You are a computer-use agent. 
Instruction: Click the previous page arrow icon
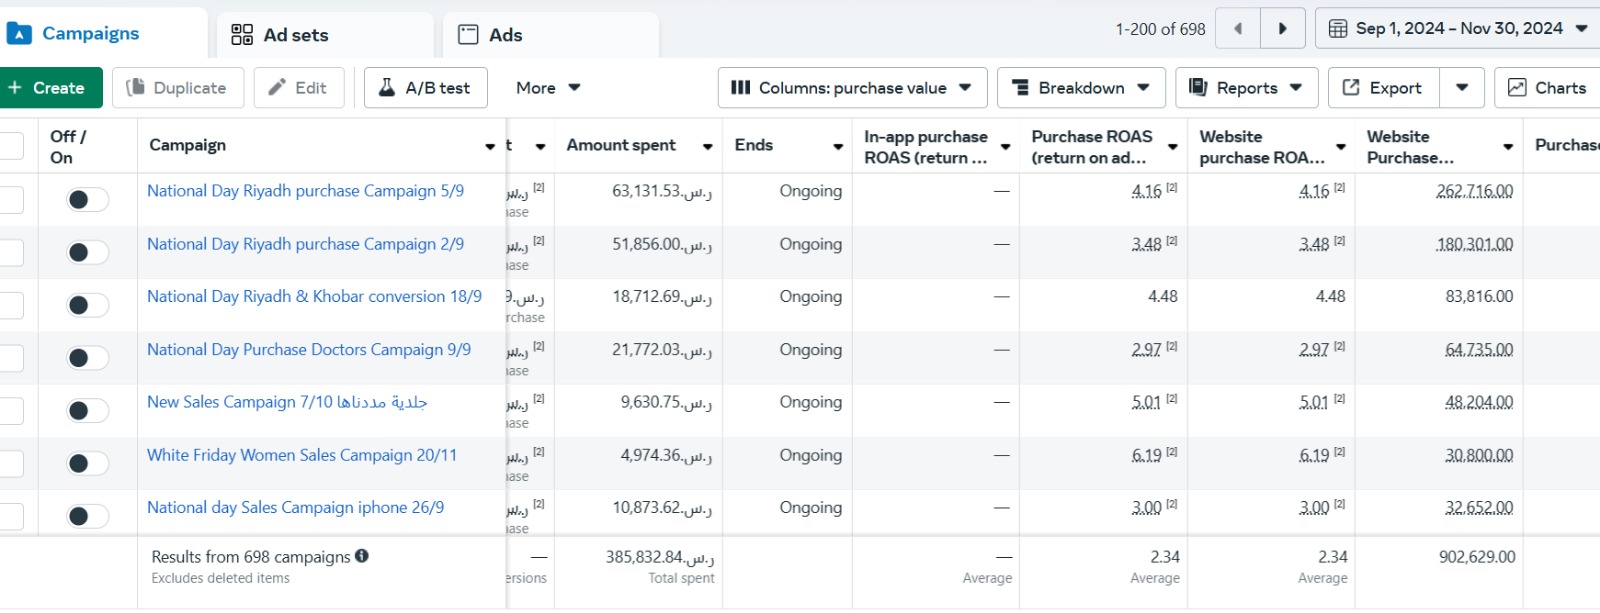point(1238,29)
